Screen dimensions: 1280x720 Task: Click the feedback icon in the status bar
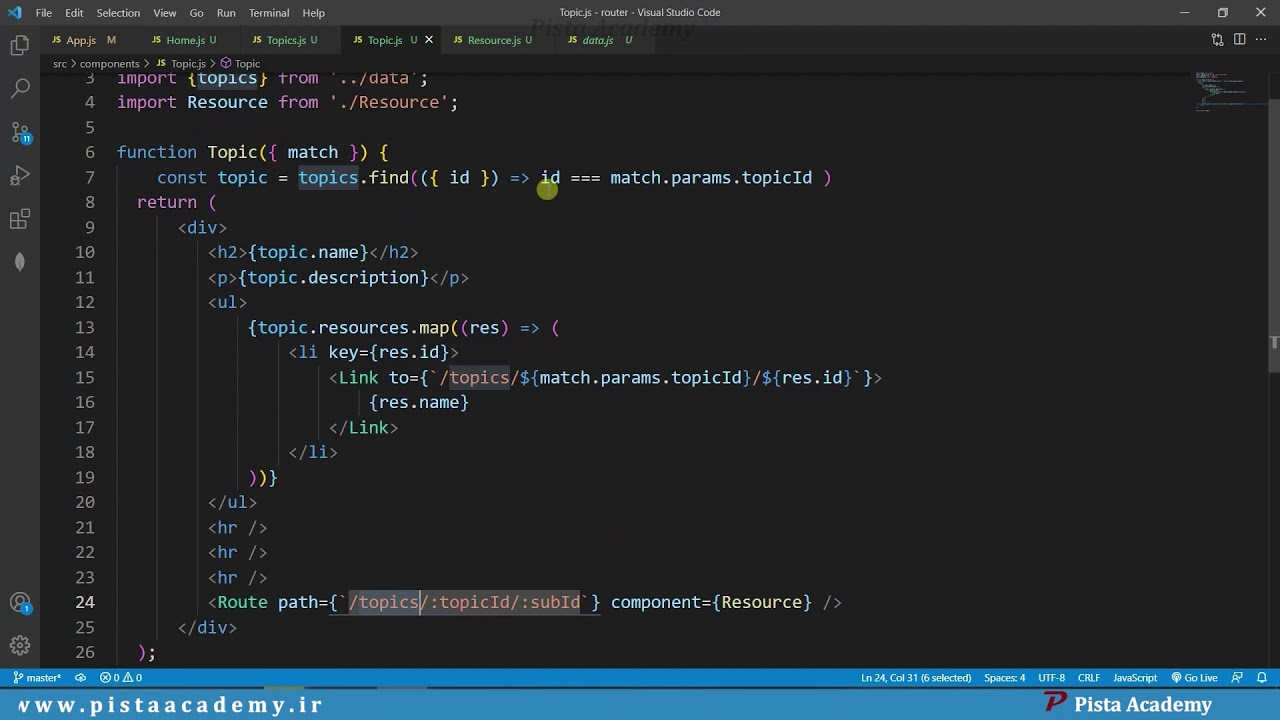(1237, 678)
